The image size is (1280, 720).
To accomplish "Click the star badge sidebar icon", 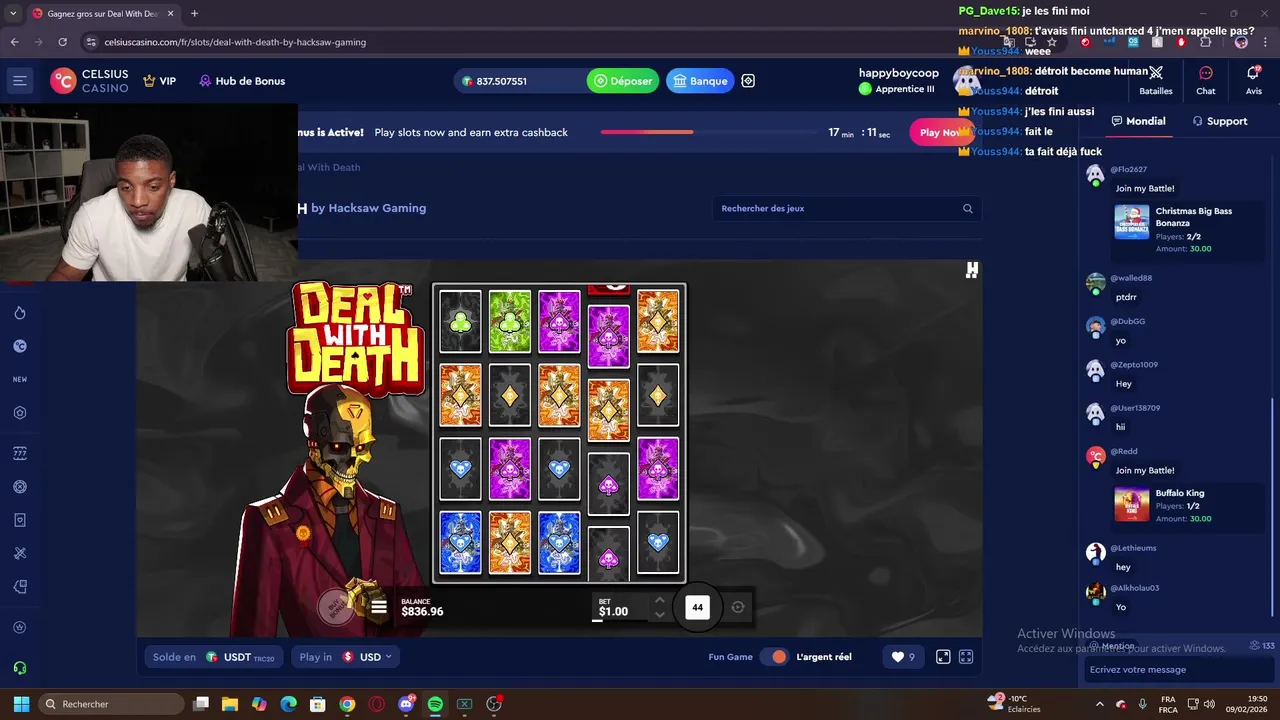I will [x=20, y=627].
